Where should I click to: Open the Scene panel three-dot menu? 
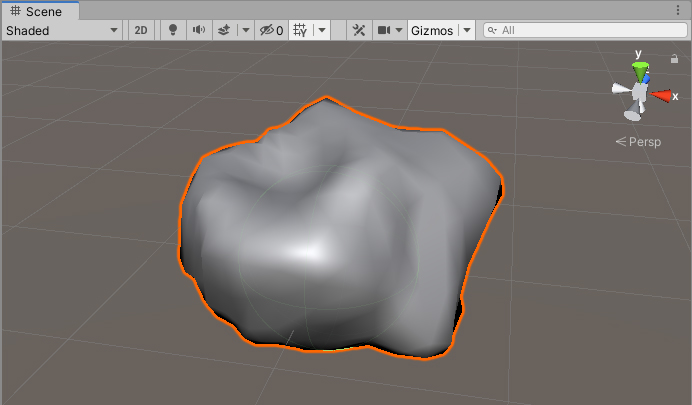click(x=679, y=11)
